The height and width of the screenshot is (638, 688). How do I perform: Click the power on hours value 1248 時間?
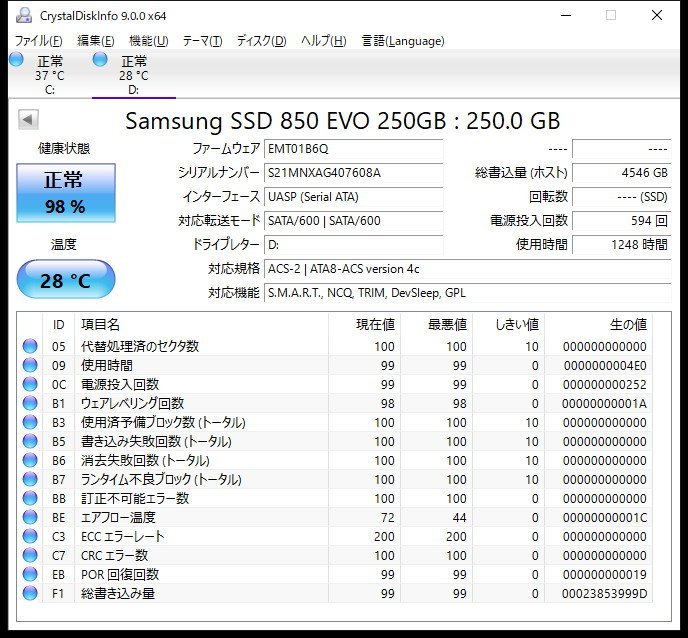pos(622,244)
